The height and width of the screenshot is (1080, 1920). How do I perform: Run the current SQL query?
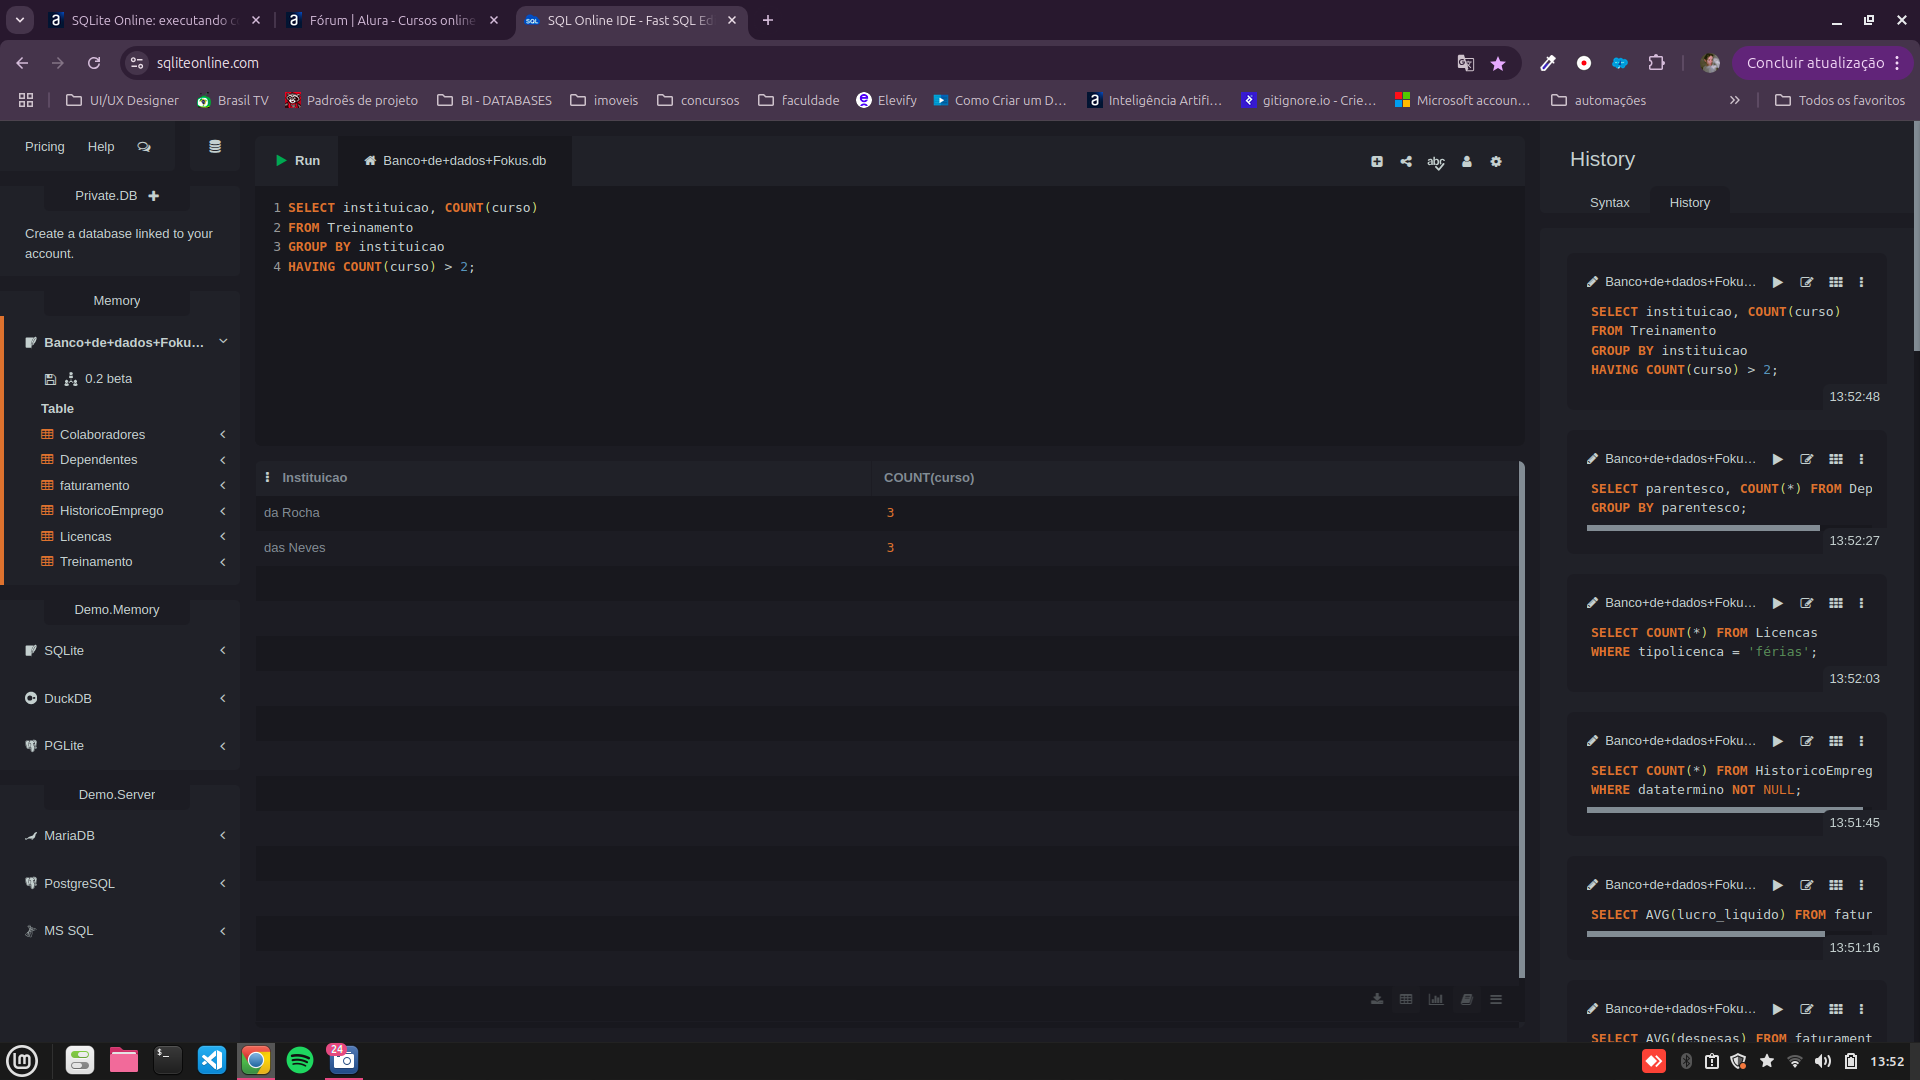[298, 161]
